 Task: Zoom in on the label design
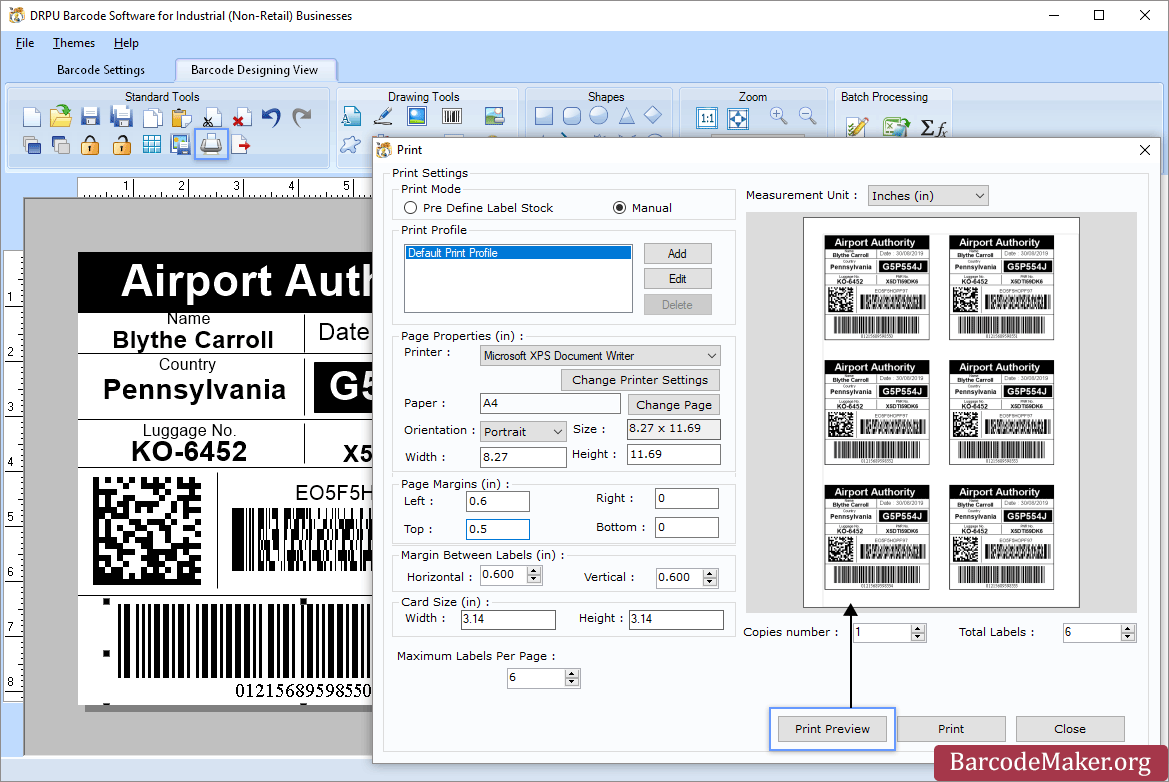(778, 116)
